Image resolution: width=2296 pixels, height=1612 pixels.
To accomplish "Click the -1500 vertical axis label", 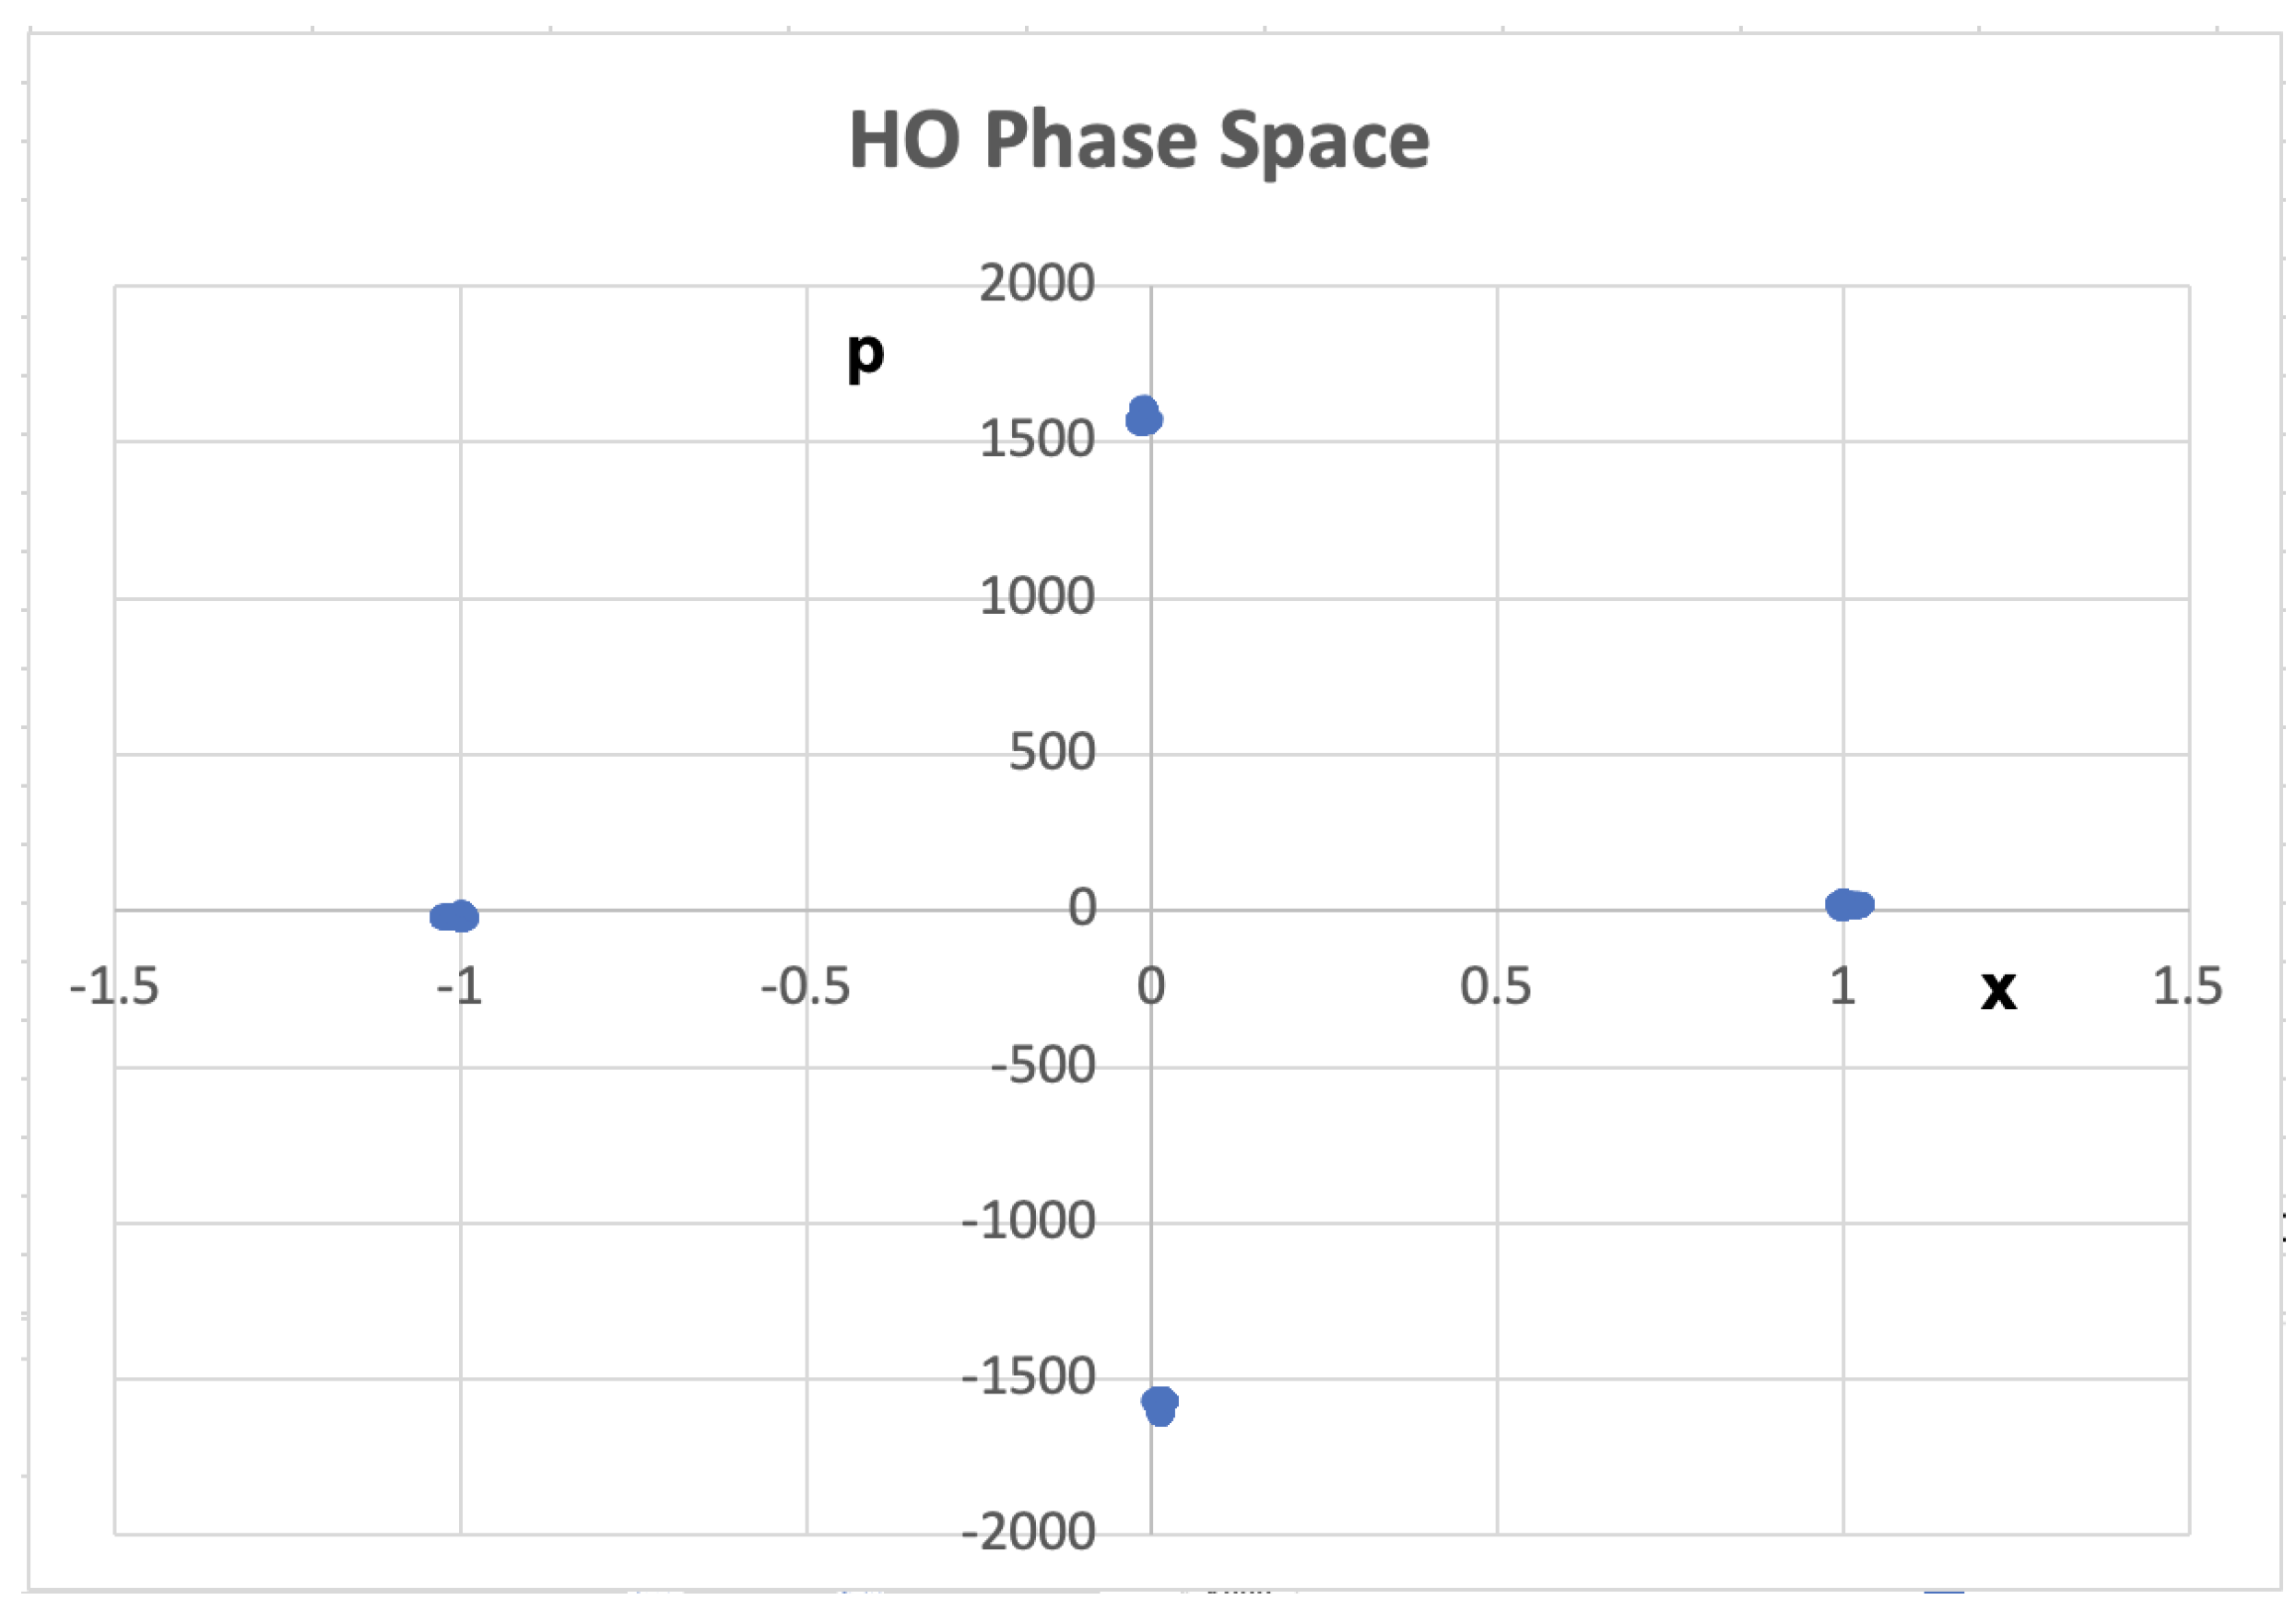I will pyautogui.click(x=1028, y=1378).
